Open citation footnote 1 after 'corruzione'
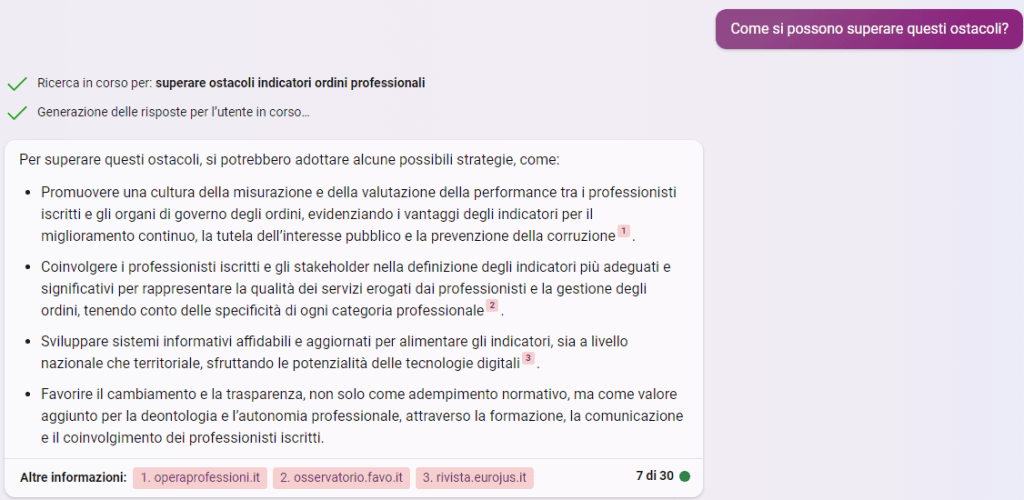The width and height of the screenshot is (1024, 500). pyautogui.click(x=623, y=232)
